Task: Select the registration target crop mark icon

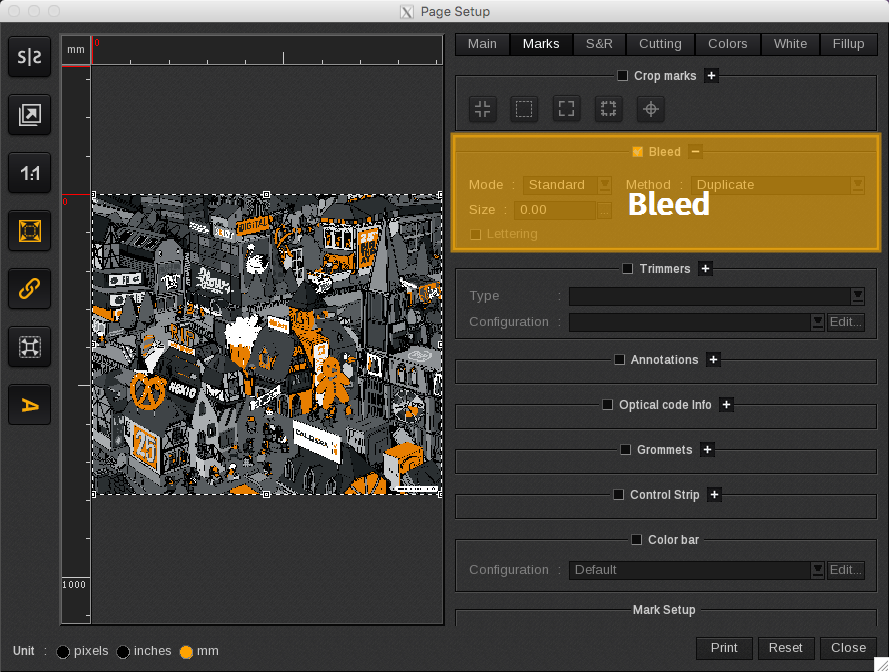Action: tap(650, 109)
